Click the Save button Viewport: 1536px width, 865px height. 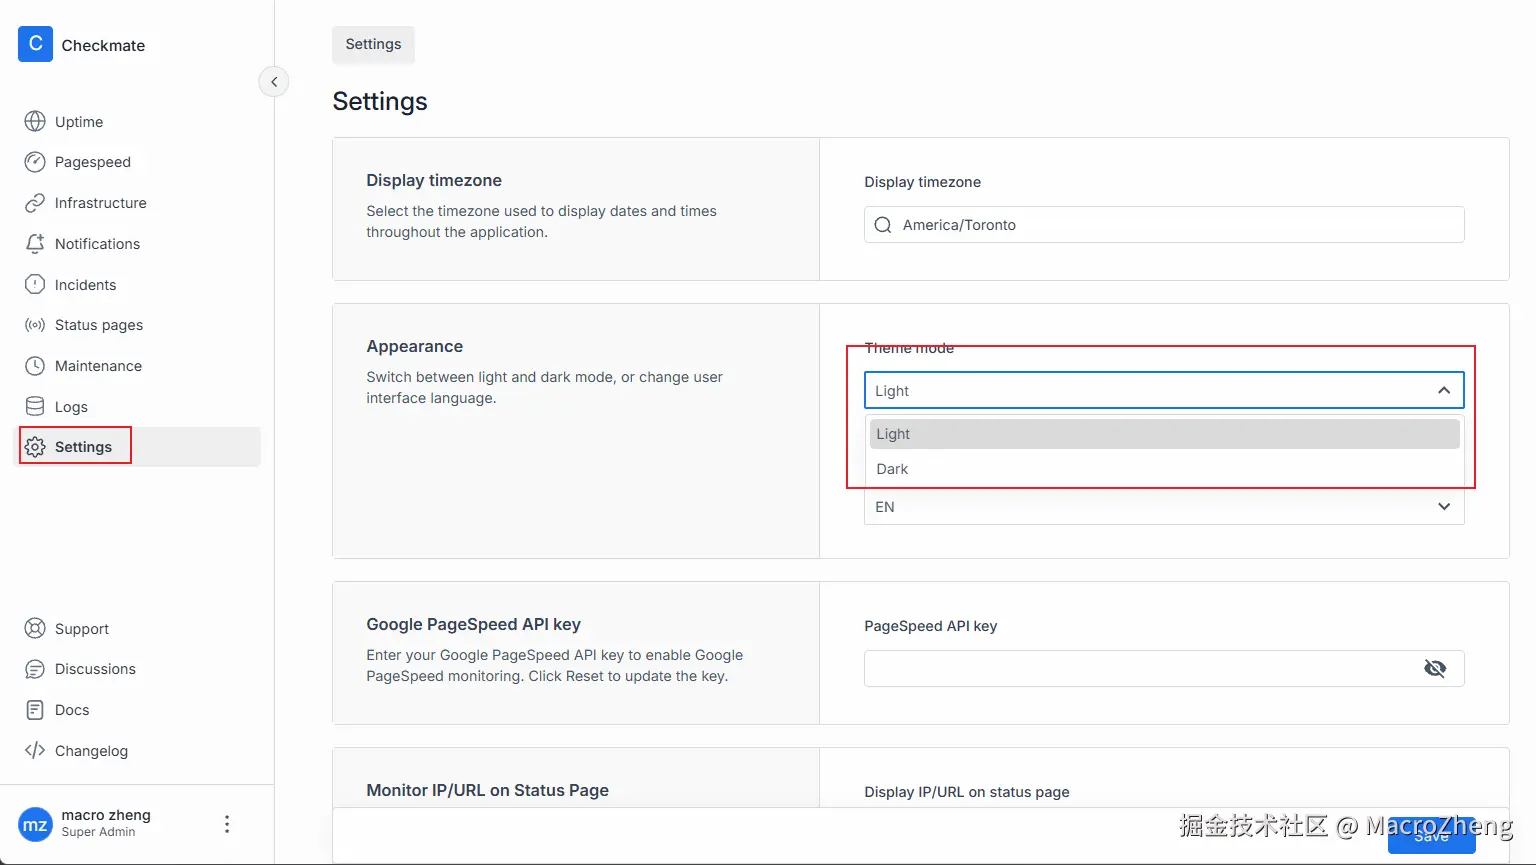[x=1431, y=837]
